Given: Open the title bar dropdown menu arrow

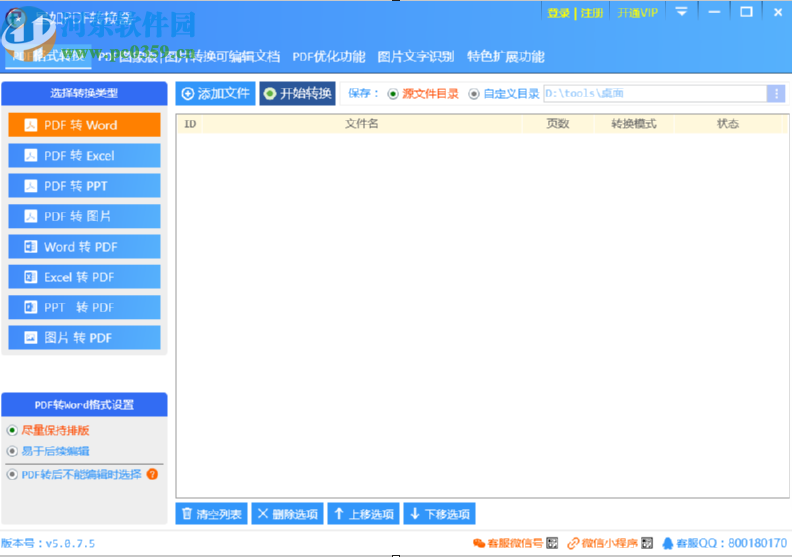Looking at the screenshot, I should [x=681, y=12].
